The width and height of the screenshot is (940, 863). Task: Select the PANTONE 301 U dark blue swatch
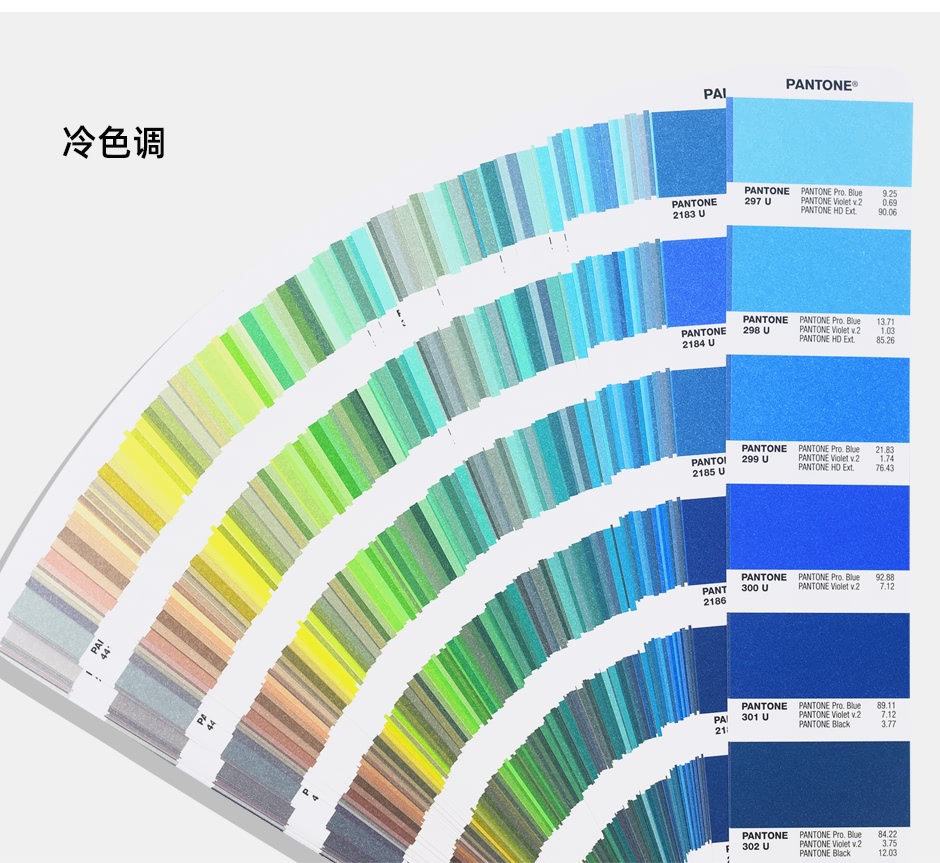click(820, 655)
